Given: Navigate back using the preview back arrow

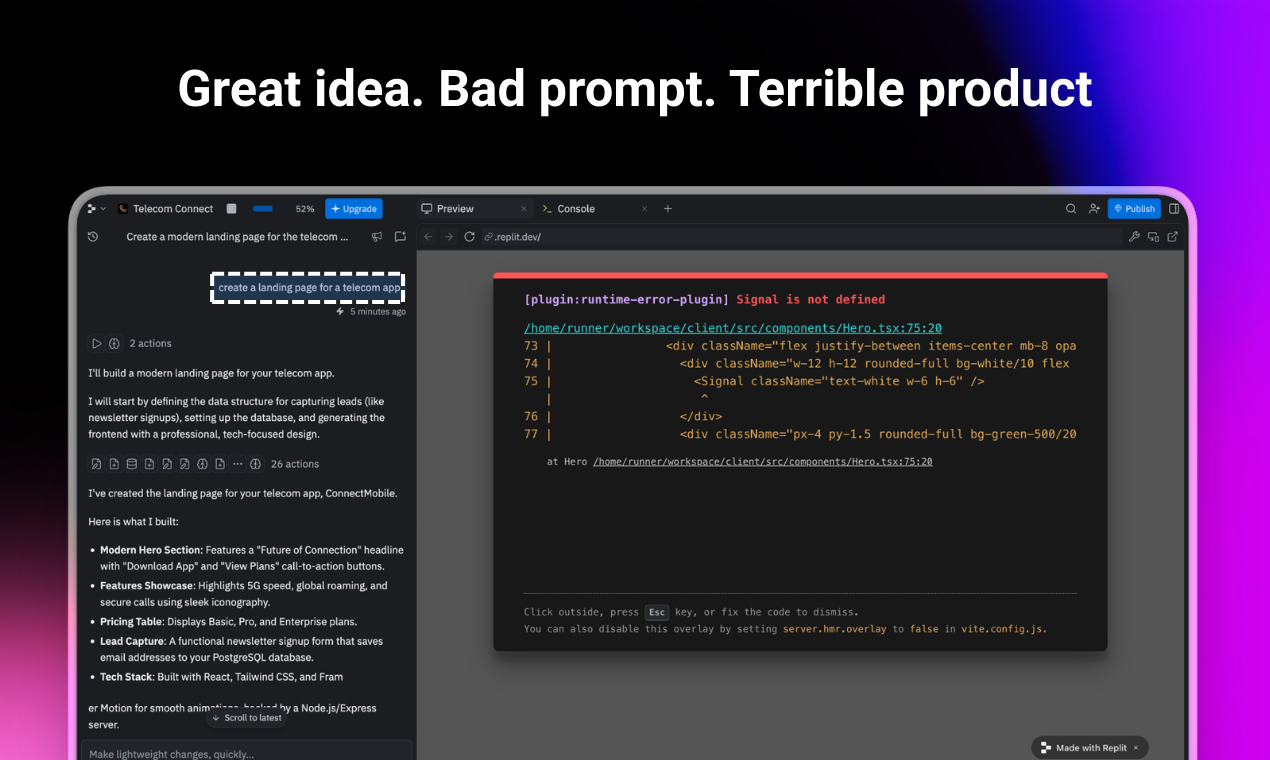Looking at the screenshot, I should [427, 237].
